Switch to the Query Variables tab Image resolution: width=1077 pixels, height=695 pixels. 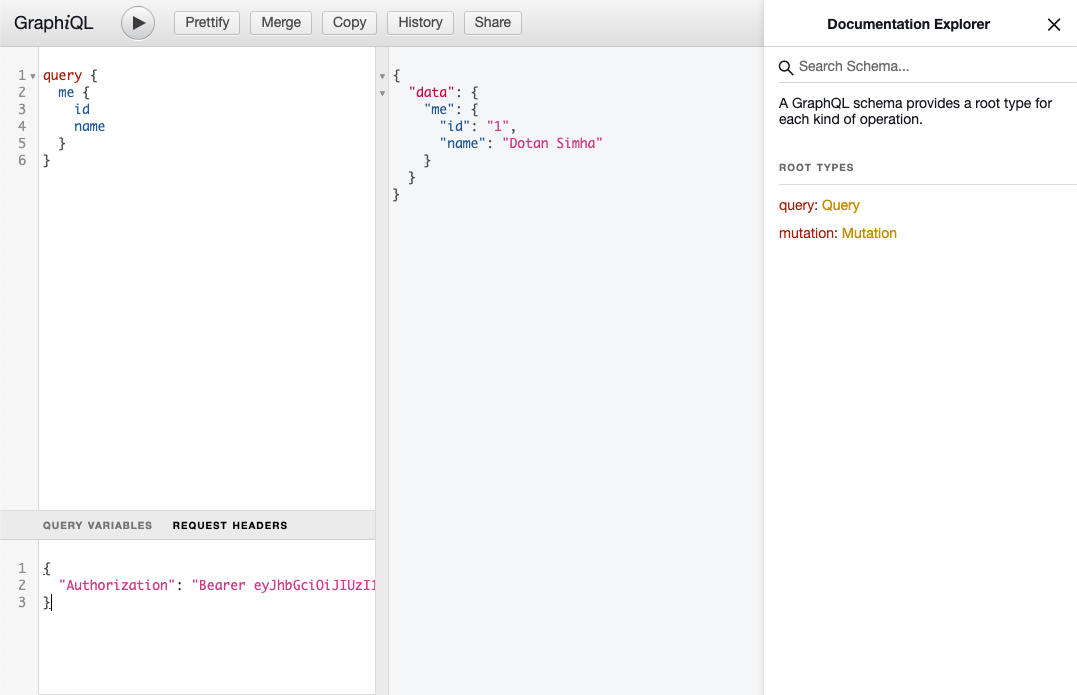(98, 525)
